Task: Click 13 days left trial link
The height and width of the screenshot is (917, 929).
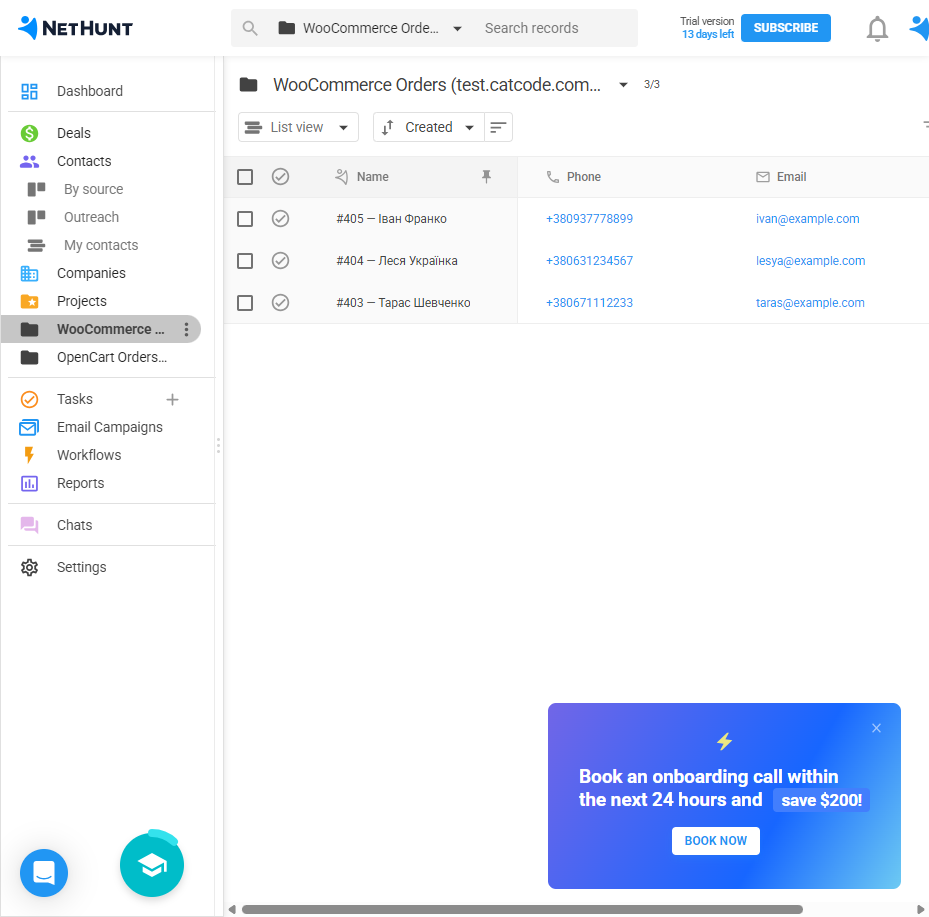Action: tap(708, 34)
